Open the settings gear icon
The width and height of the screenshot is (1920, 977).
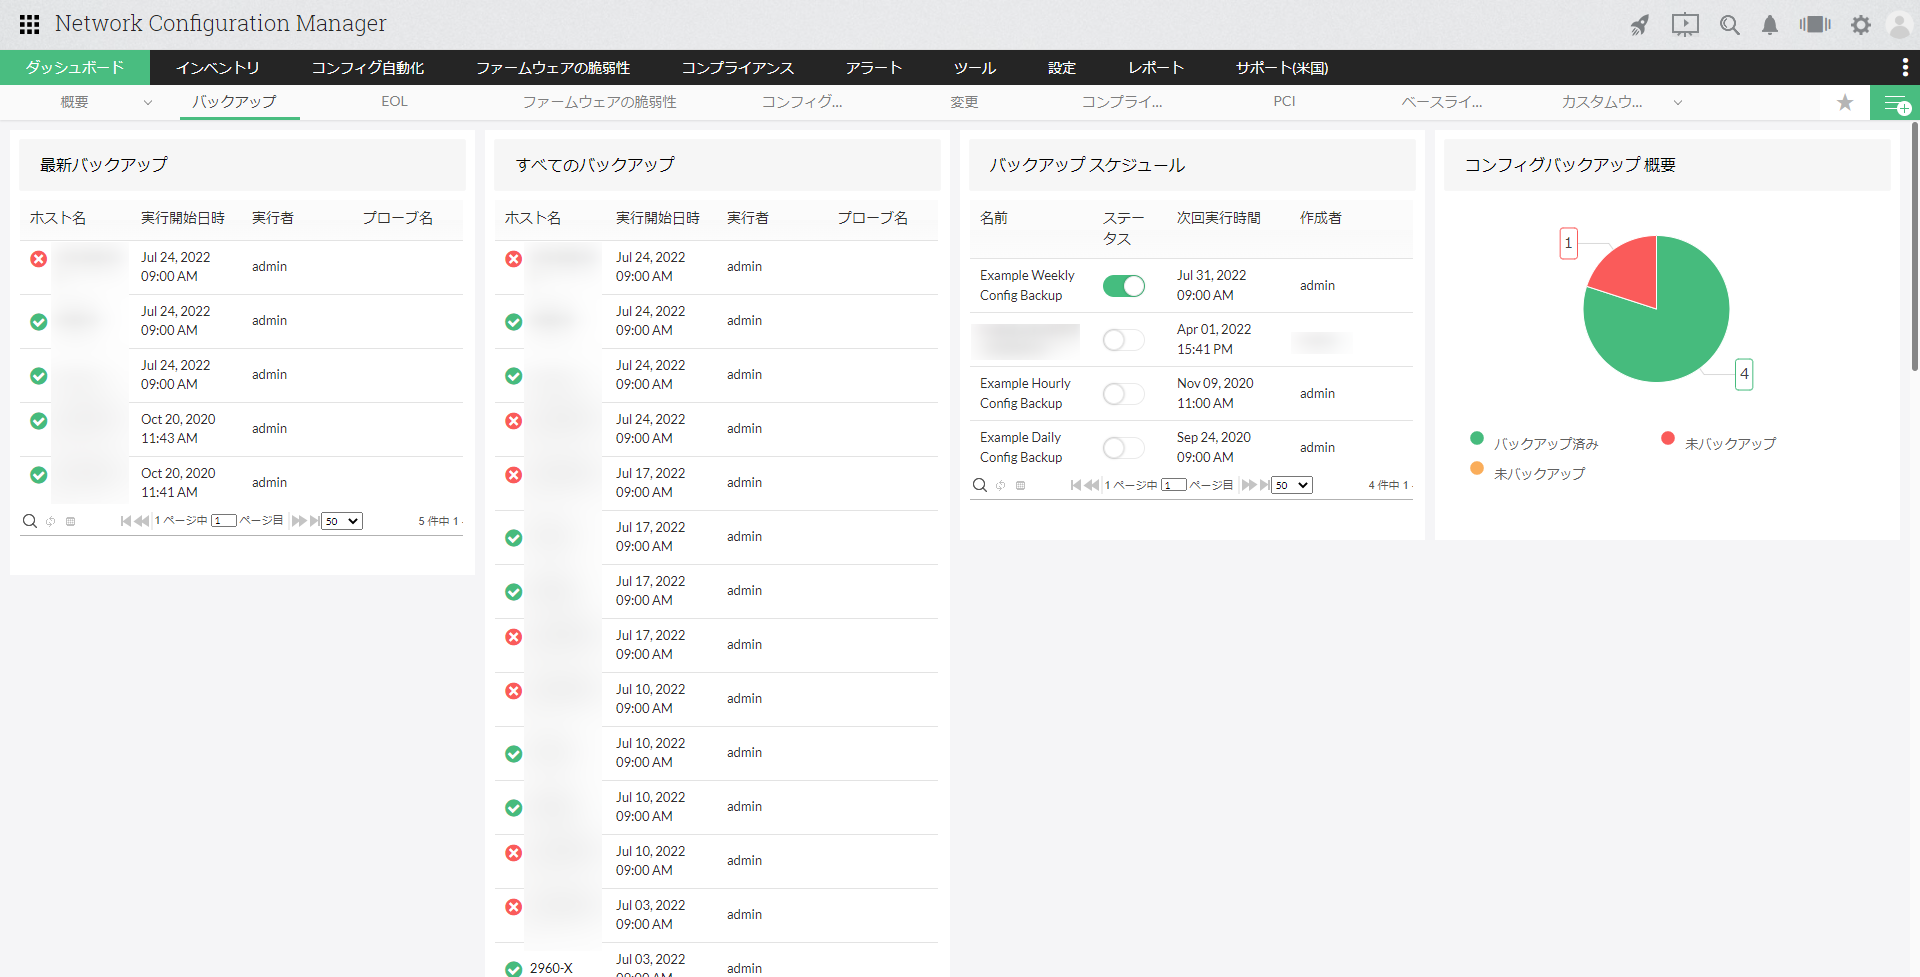1861,25
